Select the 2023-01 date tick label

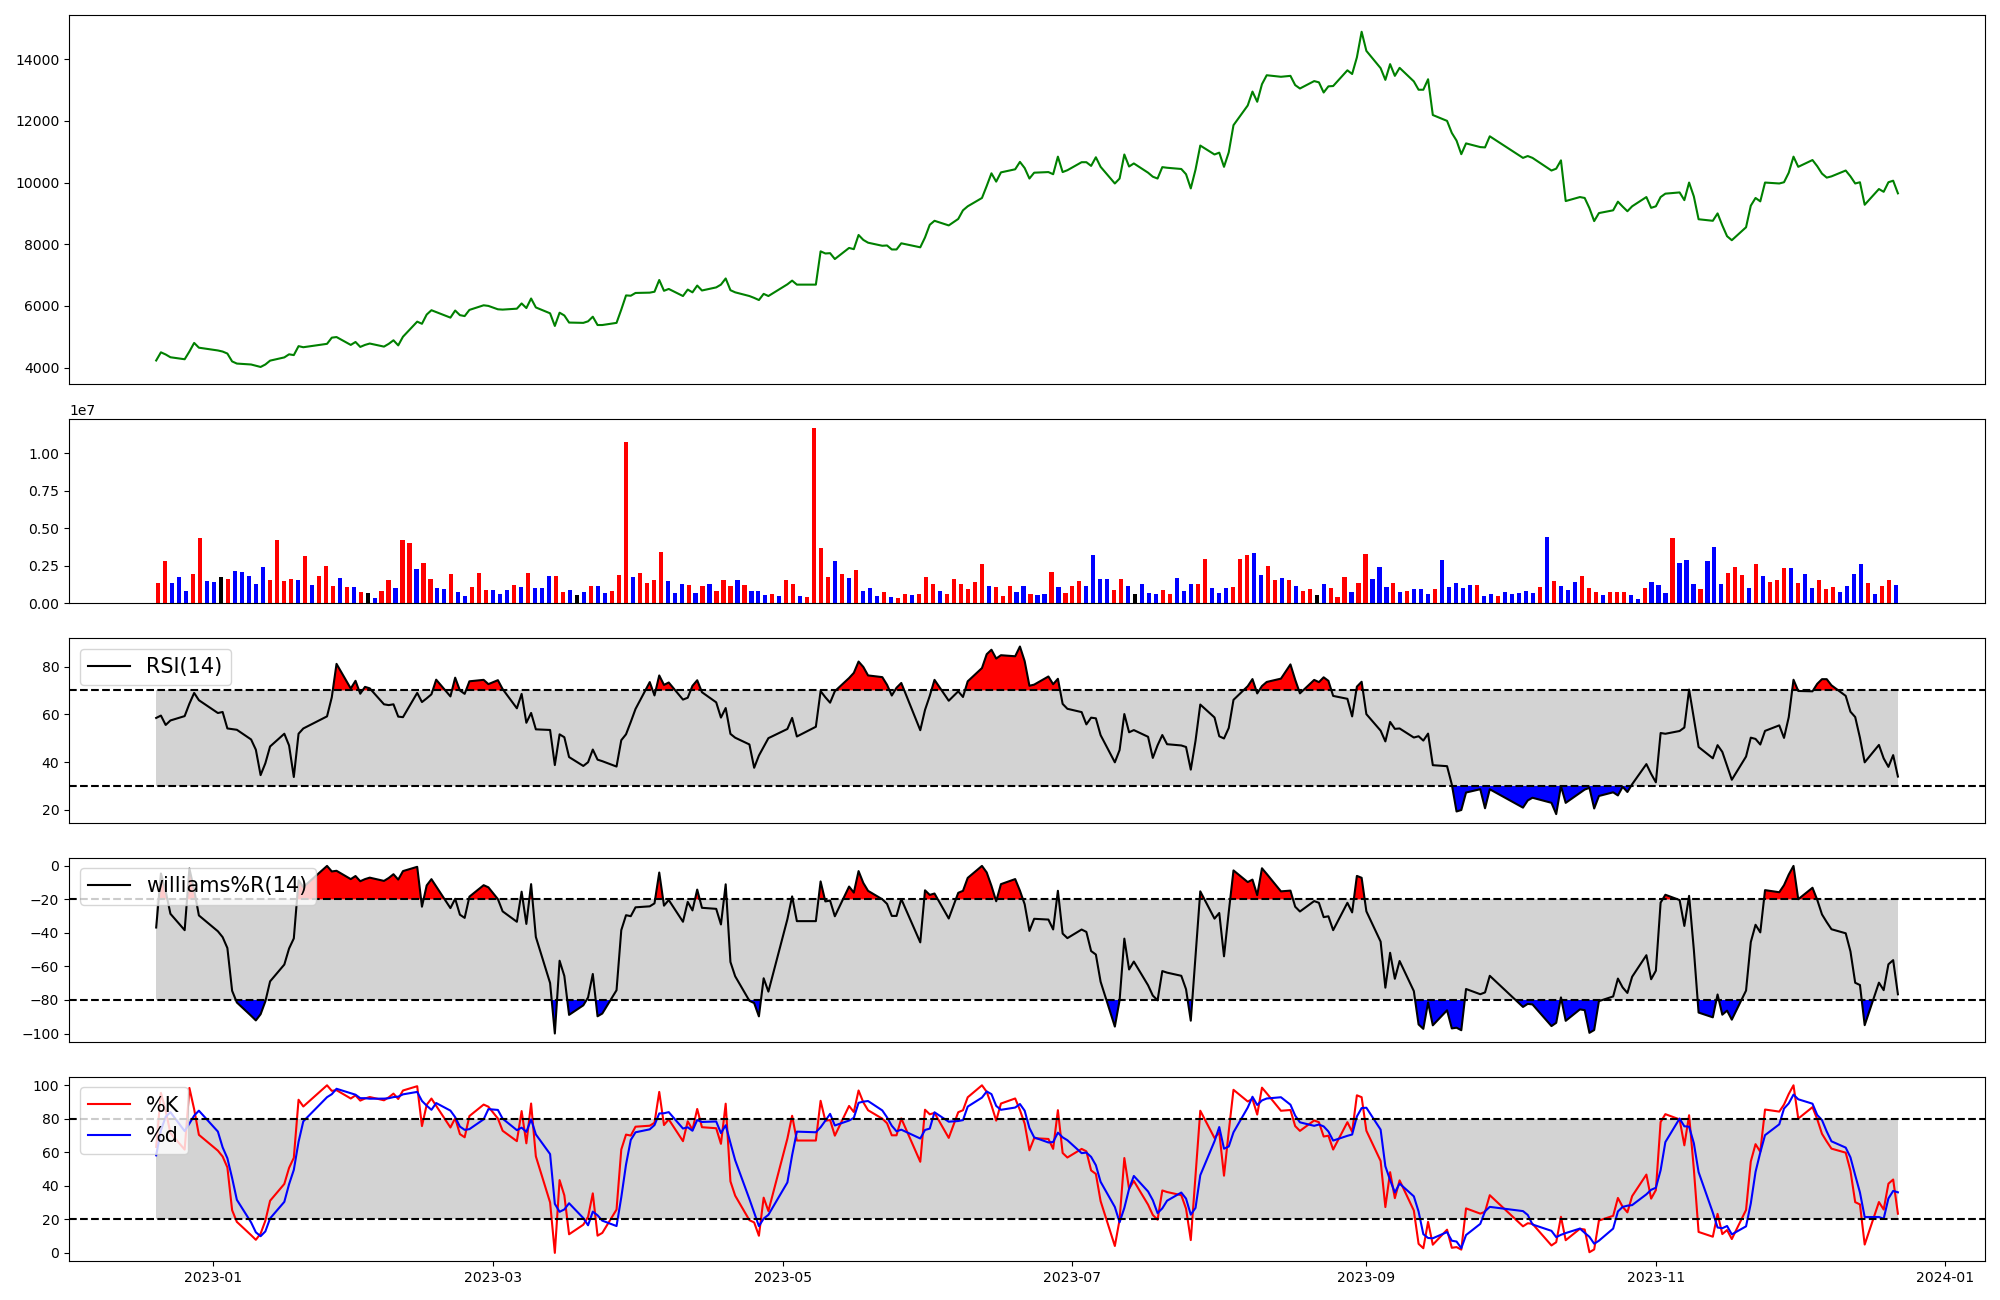(213, 1277)
